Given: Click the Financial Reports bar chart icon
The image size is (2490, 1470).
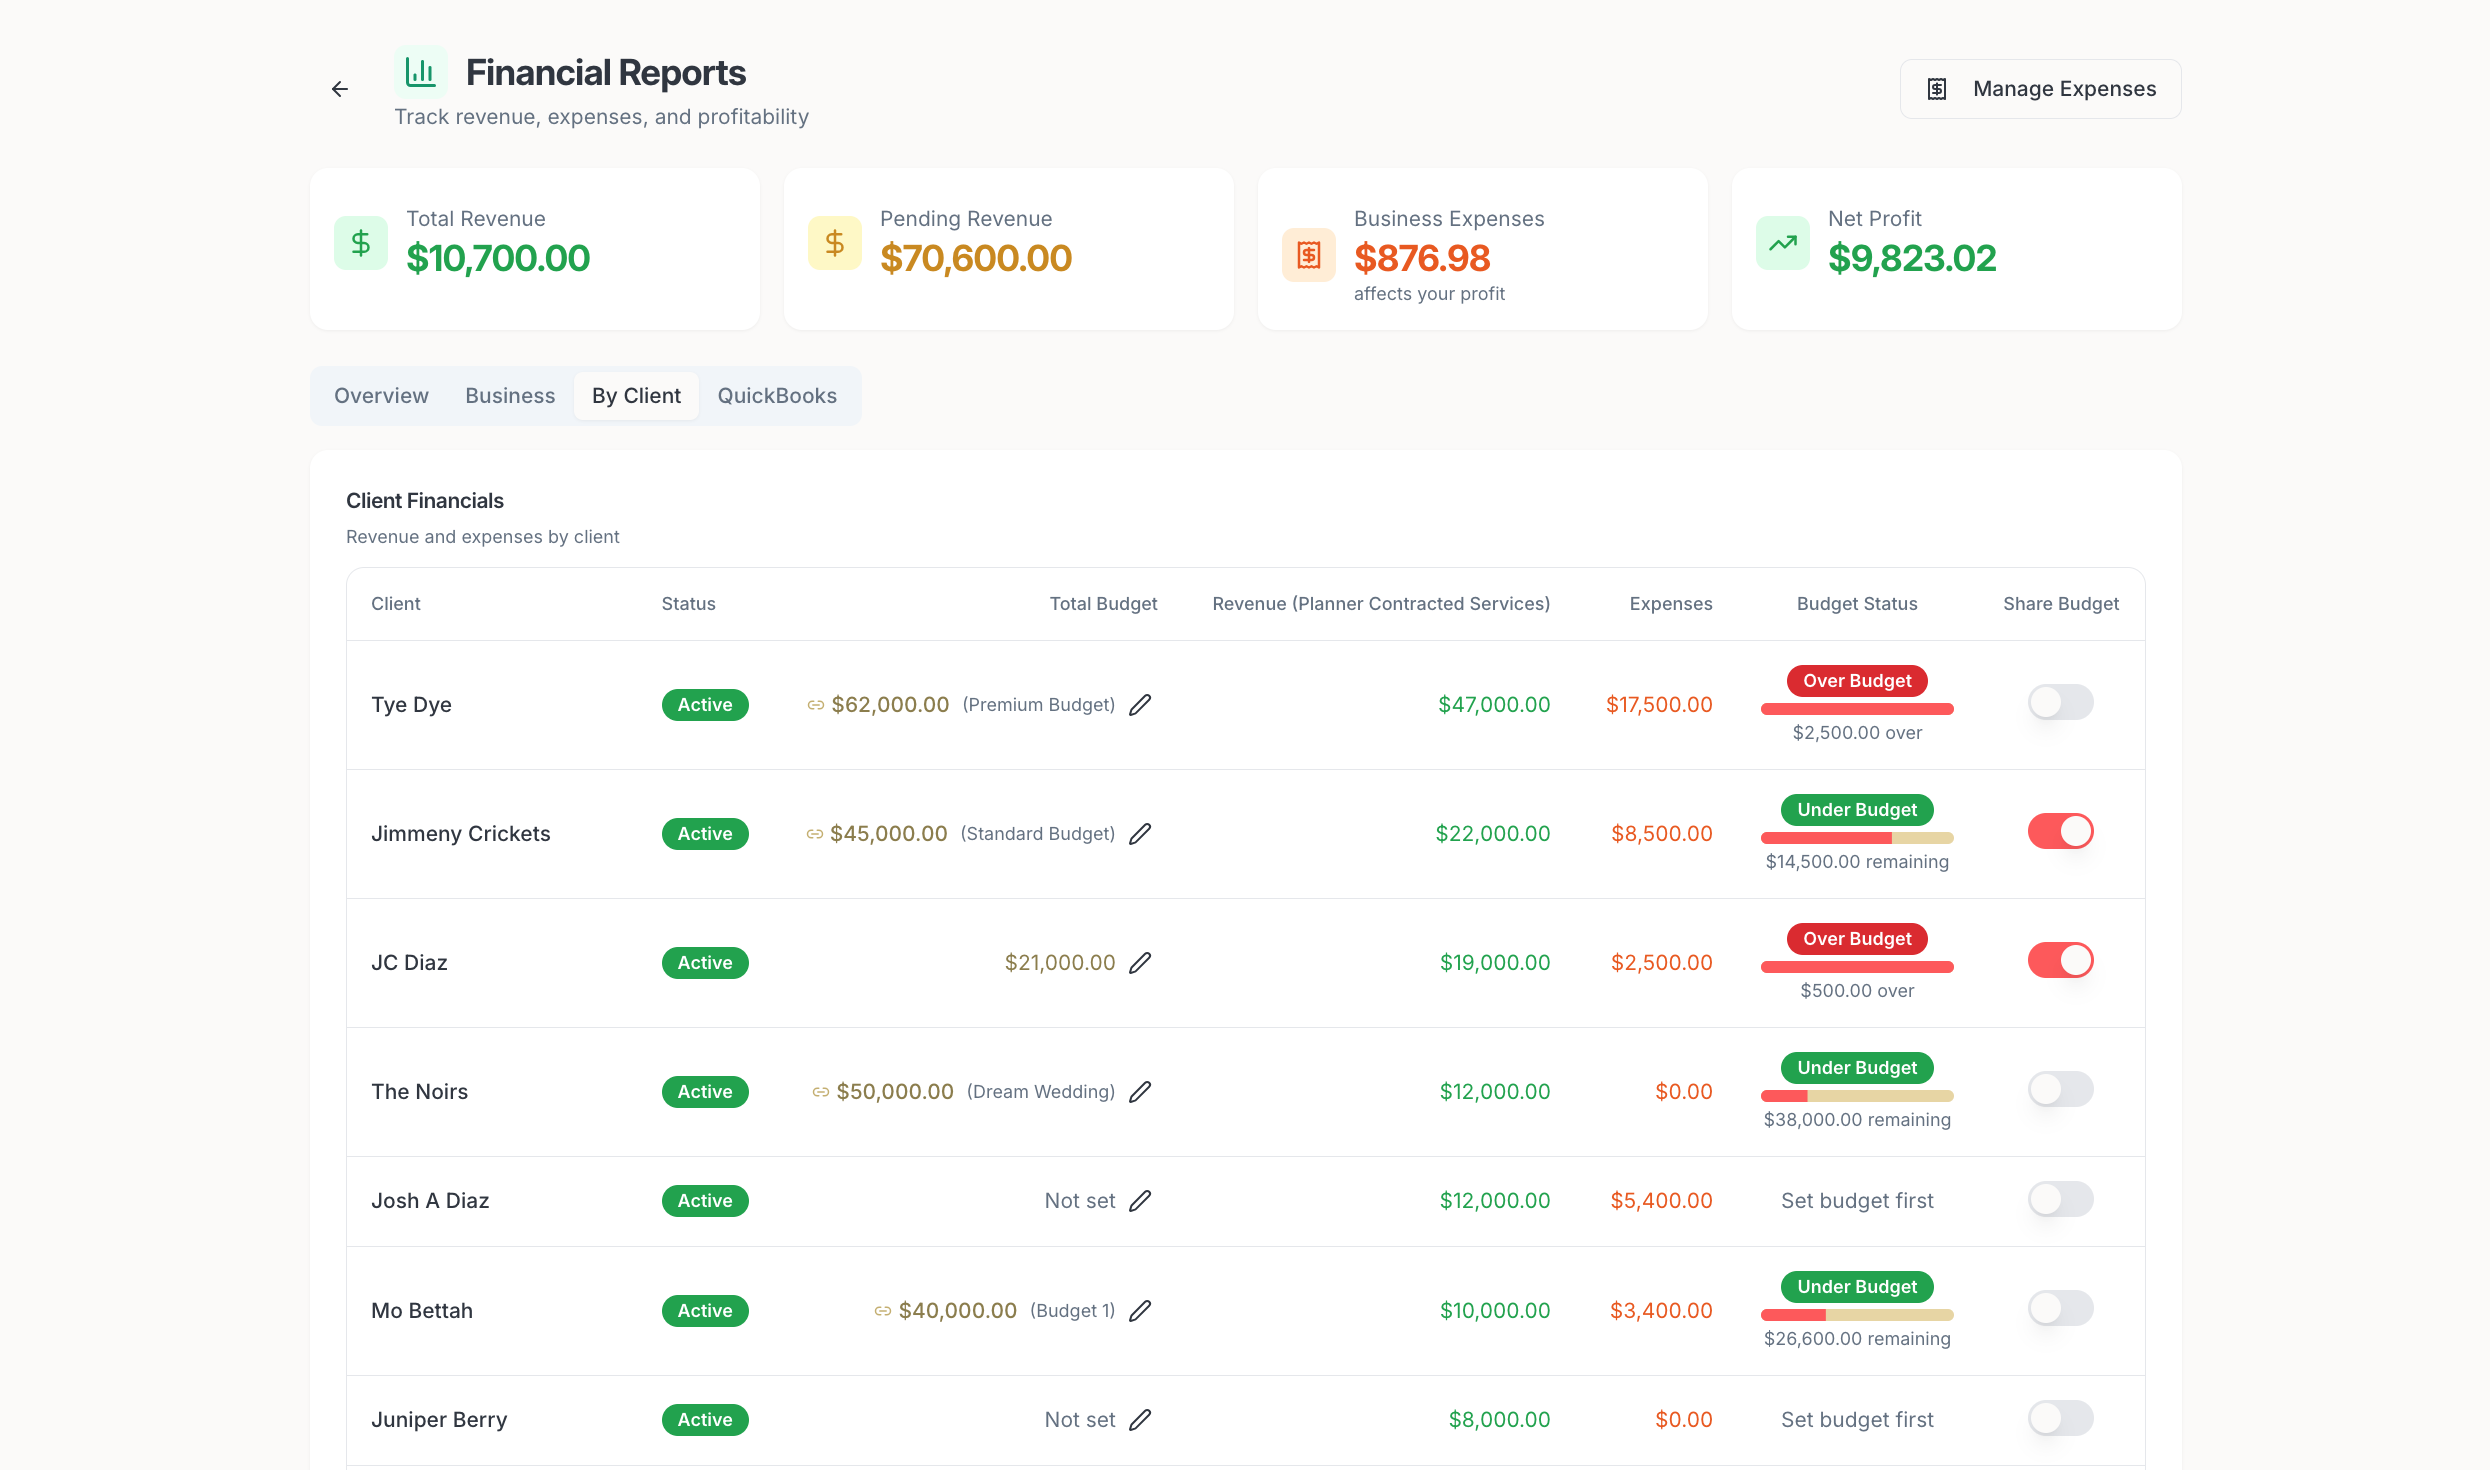Looking at the screenshot, I should 420,72.
